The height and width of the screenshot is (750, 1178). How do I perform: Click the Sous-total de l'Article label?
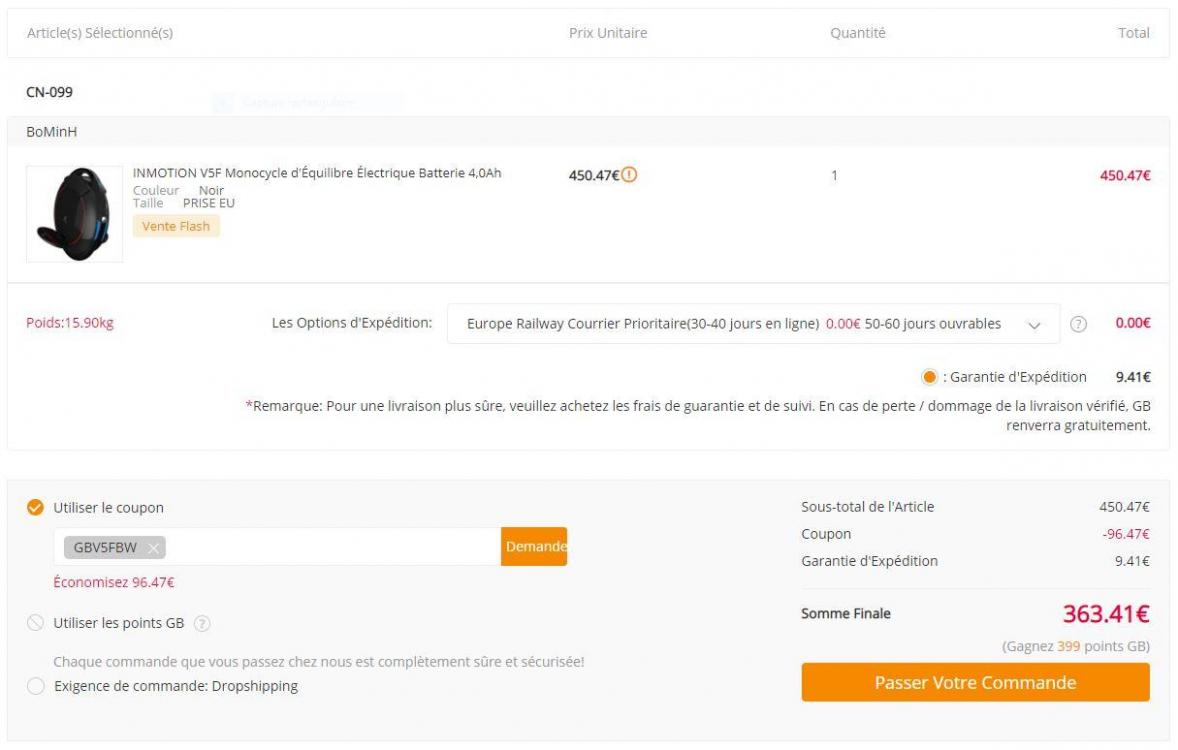(x=868, y=507)
